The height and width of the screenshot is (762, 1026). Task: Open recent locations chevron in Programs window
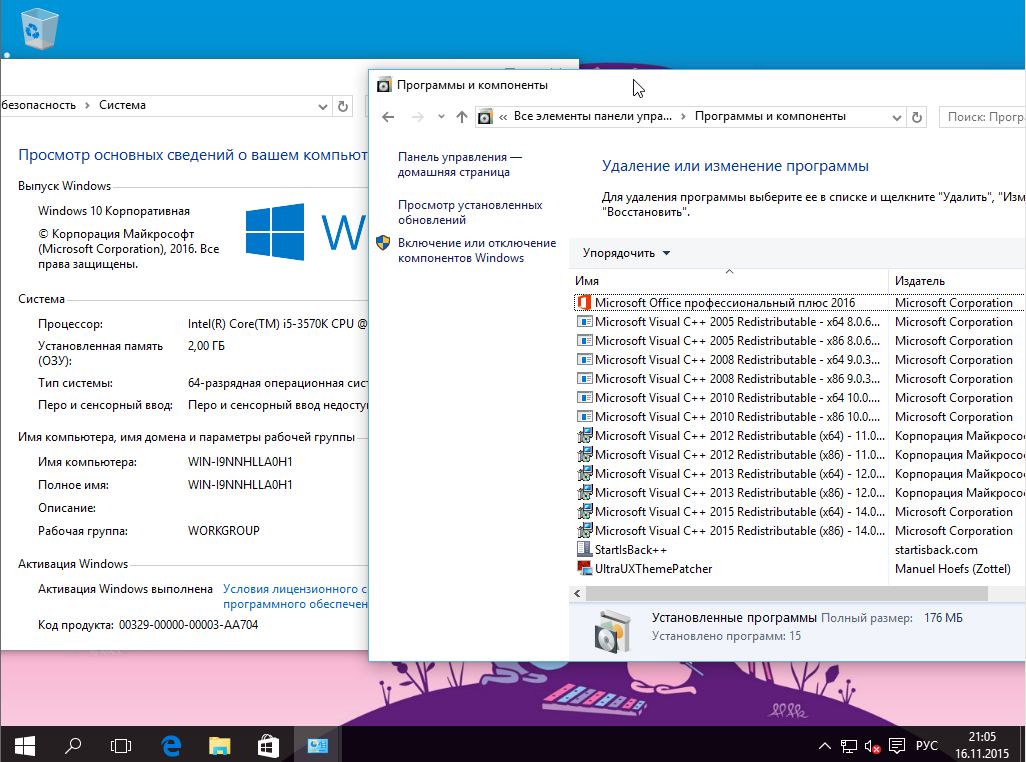click(441, 117)
